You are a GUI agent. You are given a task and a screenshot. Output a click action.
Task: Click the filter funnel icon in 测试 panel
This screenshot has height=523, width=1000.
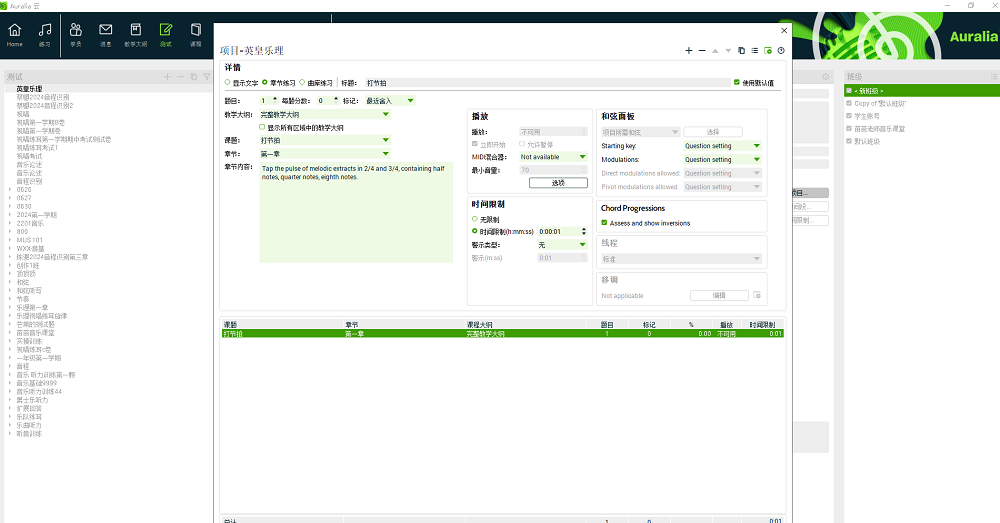tap(207, 77)
